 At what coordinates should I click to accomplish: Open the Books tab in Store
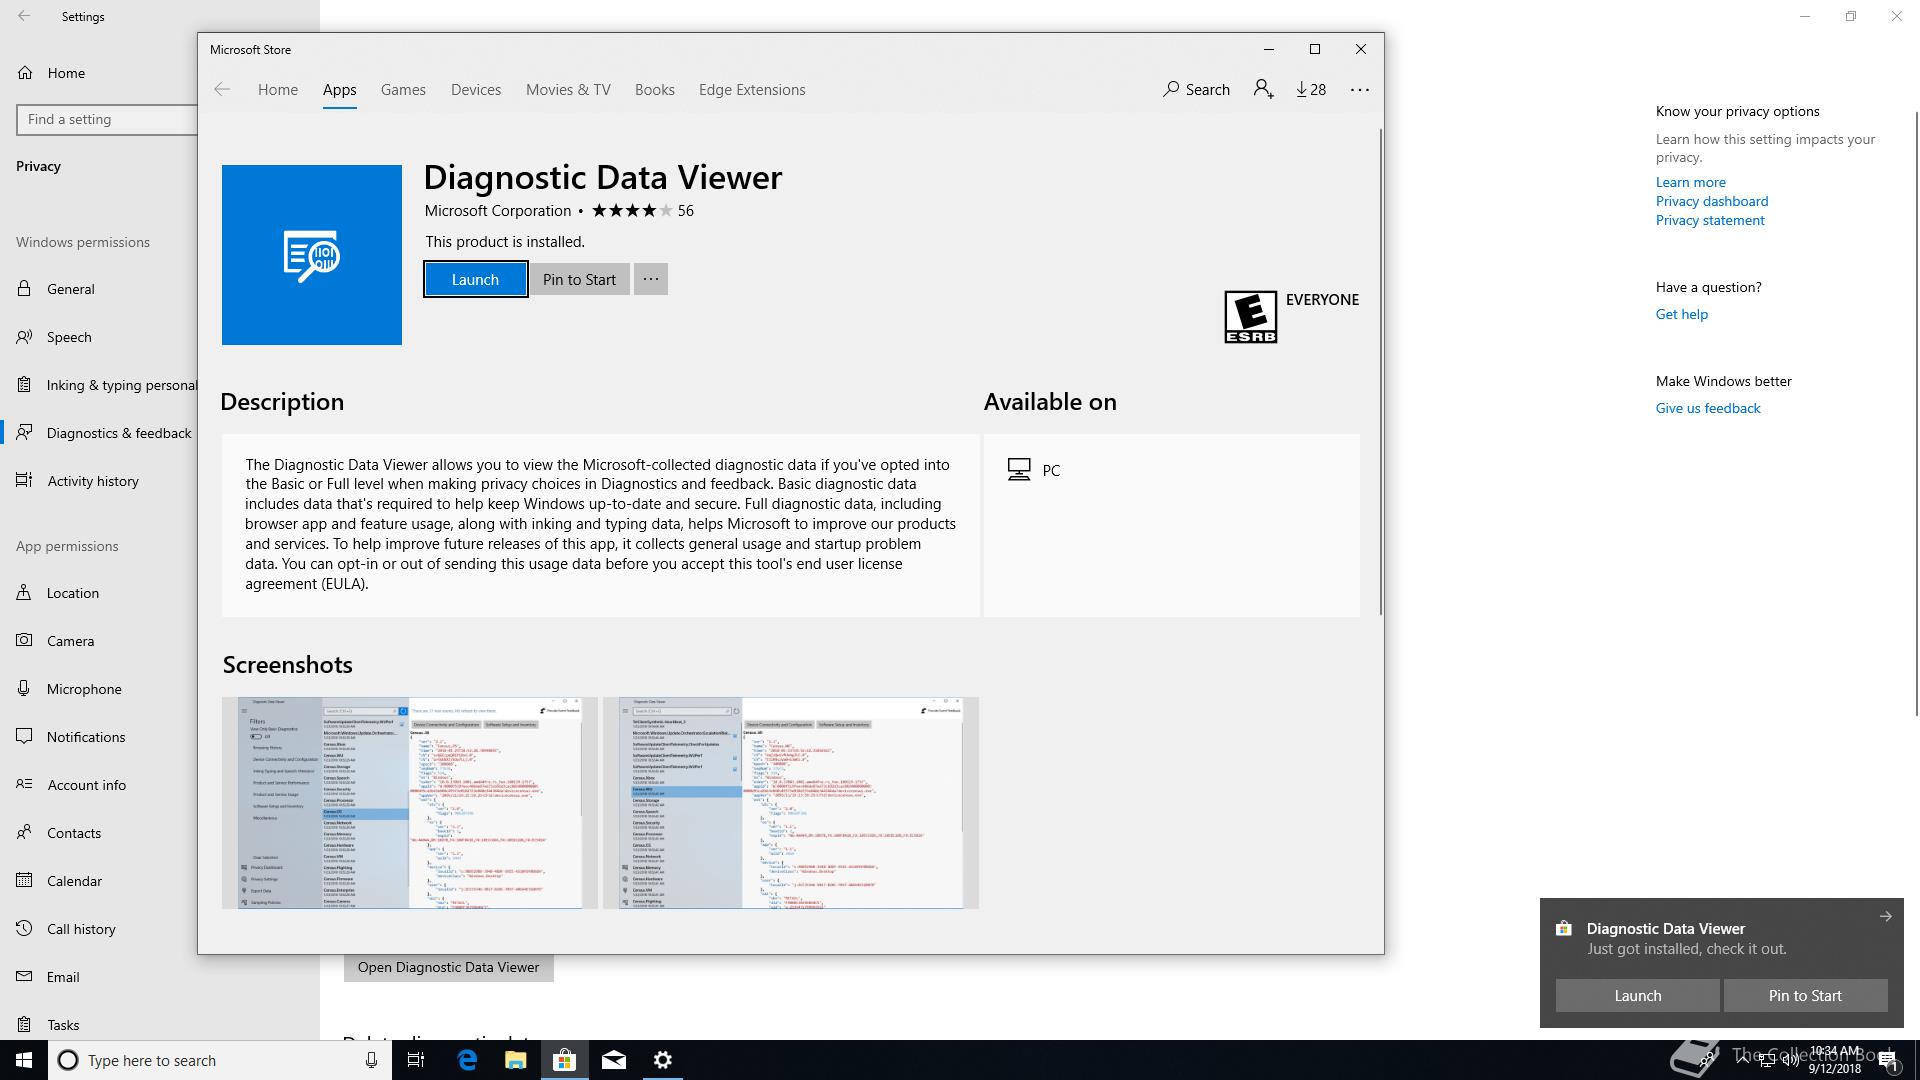click(655, 89)
